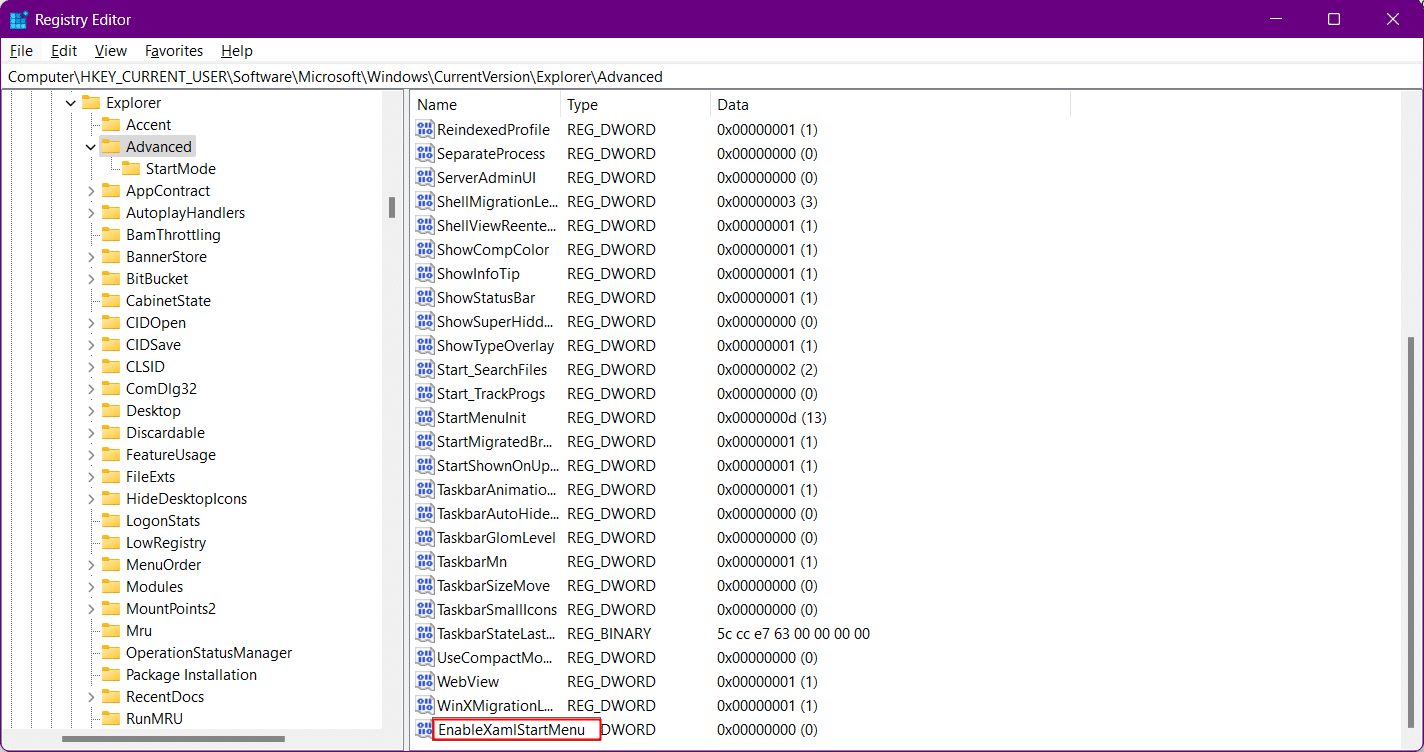This screenshot has width=1424, height=752.
Task: Click the RunMRU folder icon
Action: coord(110,719)
